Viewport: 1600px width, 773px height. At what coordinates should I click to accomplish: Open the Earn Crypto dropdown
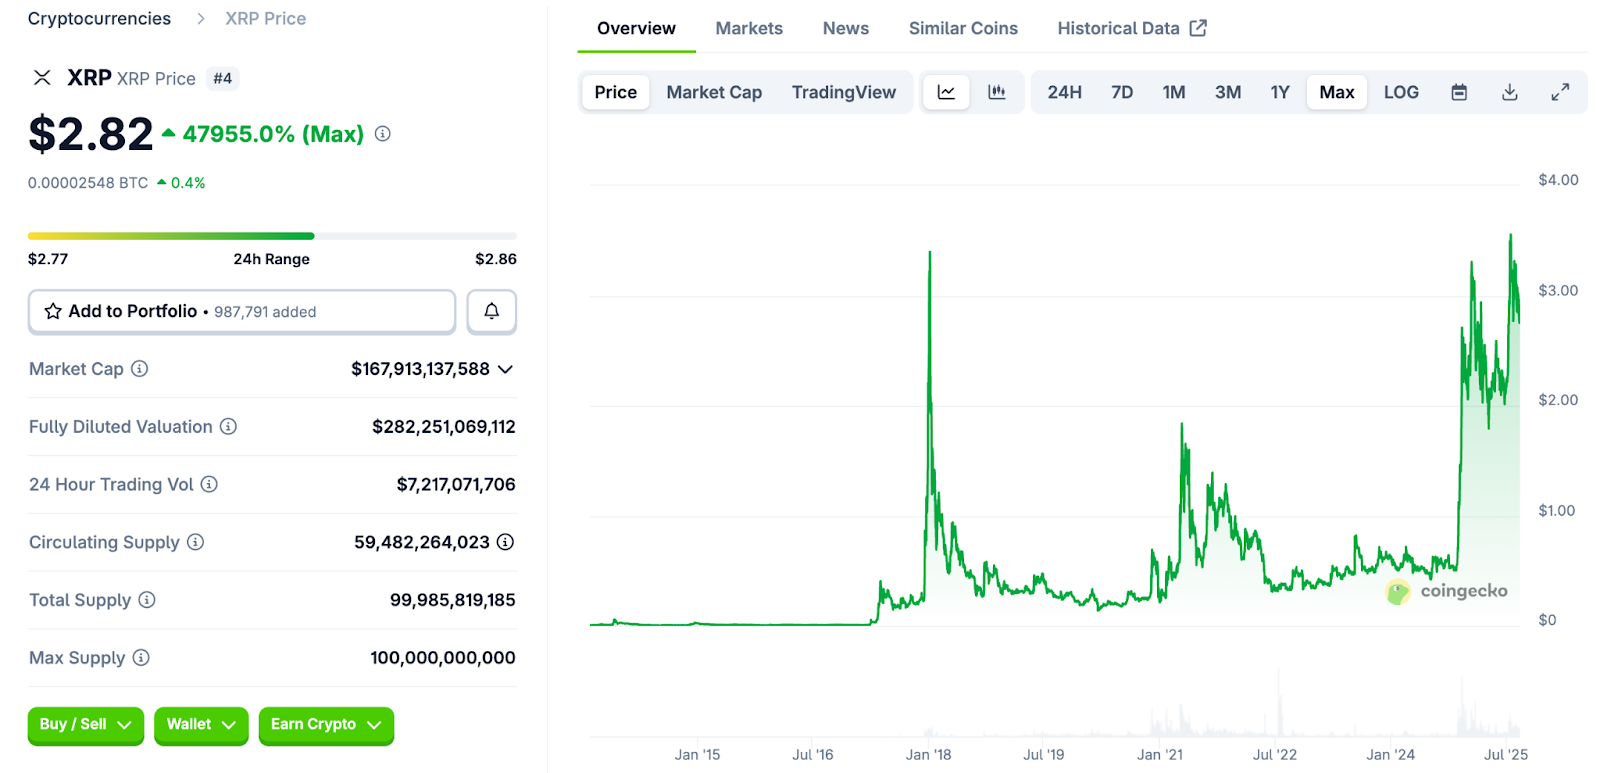[x=325, y=725]
